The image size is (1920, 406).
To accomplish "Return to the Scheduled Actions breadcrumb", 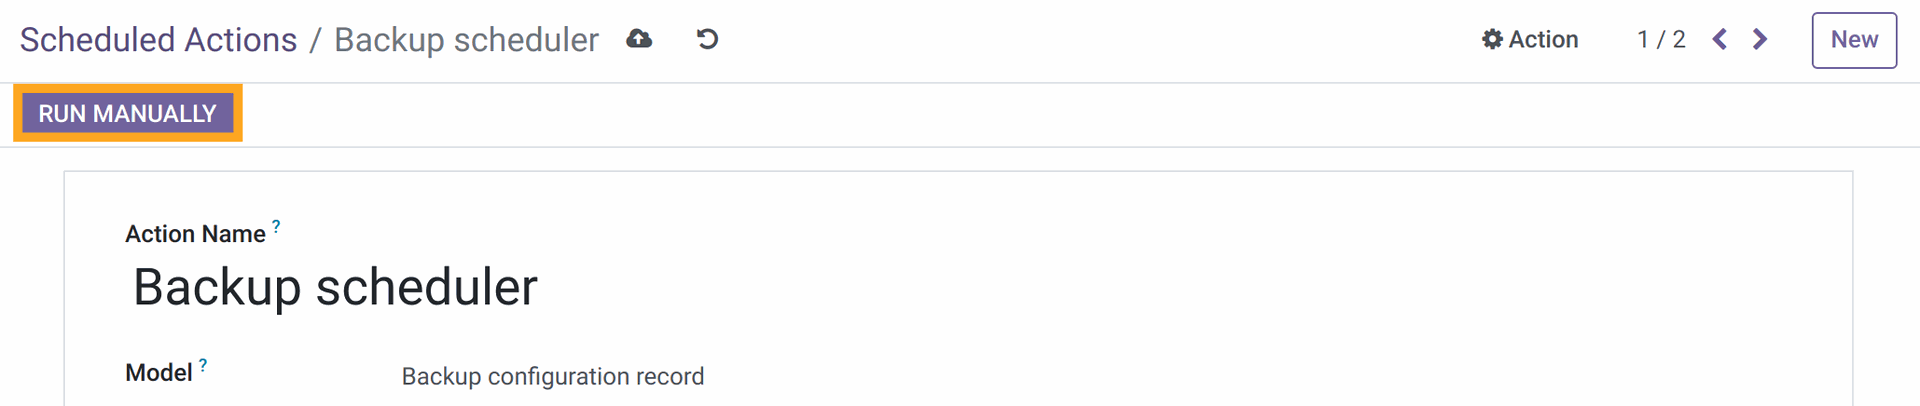I will click(158, 40).
